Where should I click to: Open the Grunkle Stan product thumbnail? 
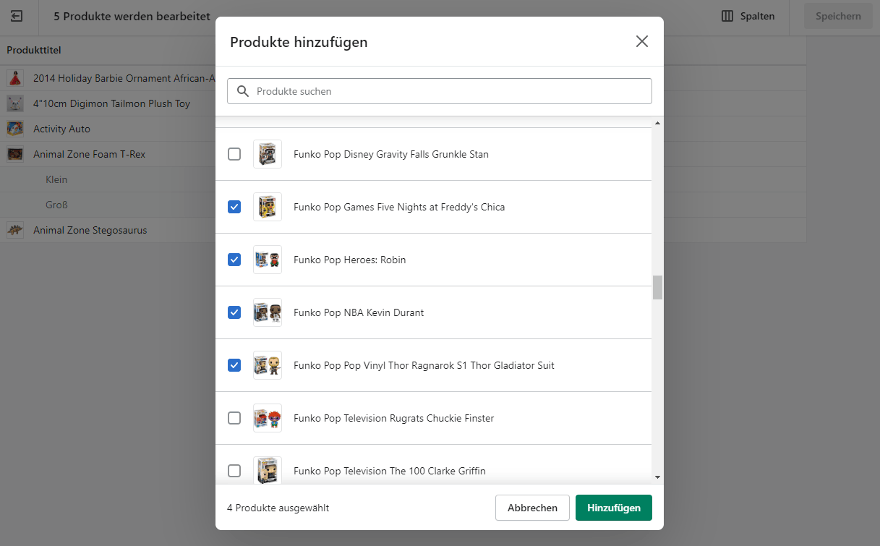[x=267, y=154]
